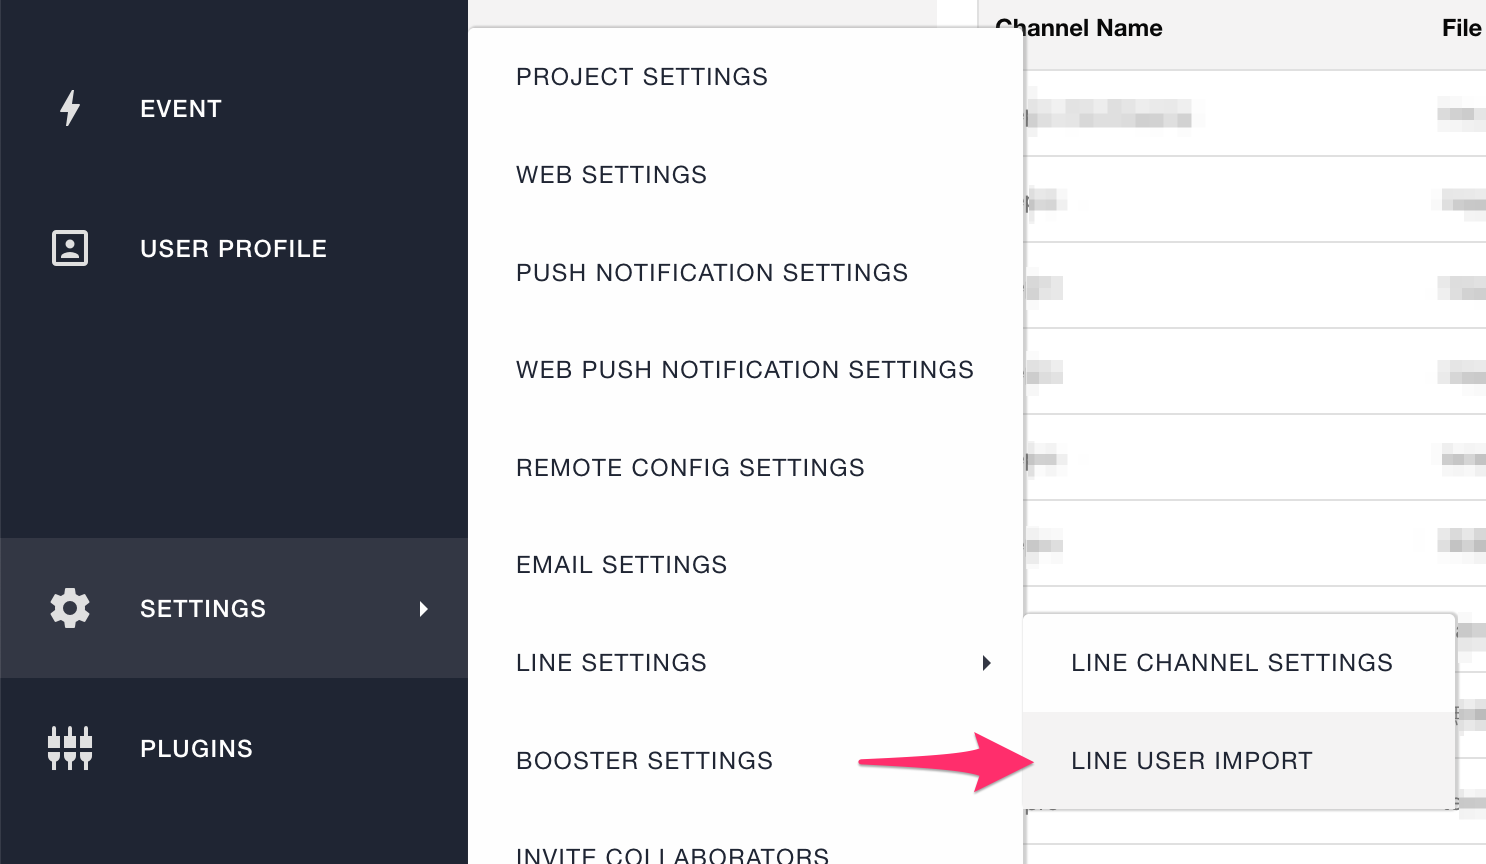Select Booster Settings menu entry
The height and width of the screenshot is (864, 1486).
pos(644,761)
